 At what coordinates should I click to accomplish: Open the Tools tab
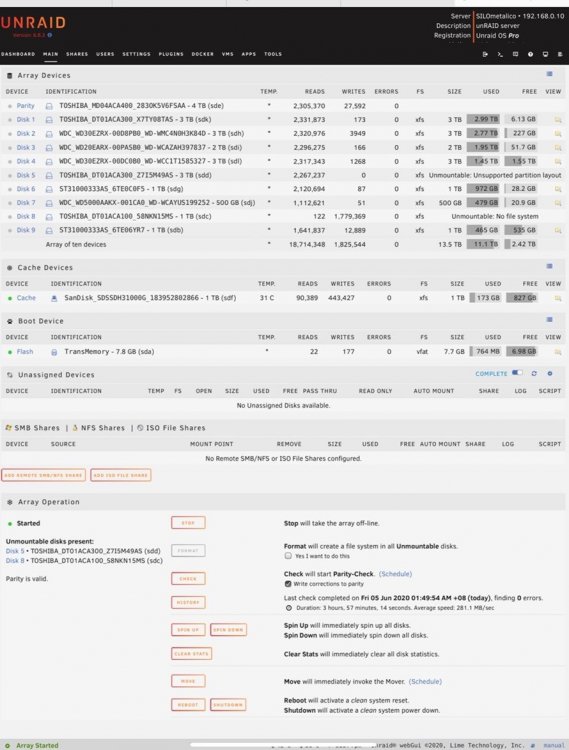click(x=273, y=54)
